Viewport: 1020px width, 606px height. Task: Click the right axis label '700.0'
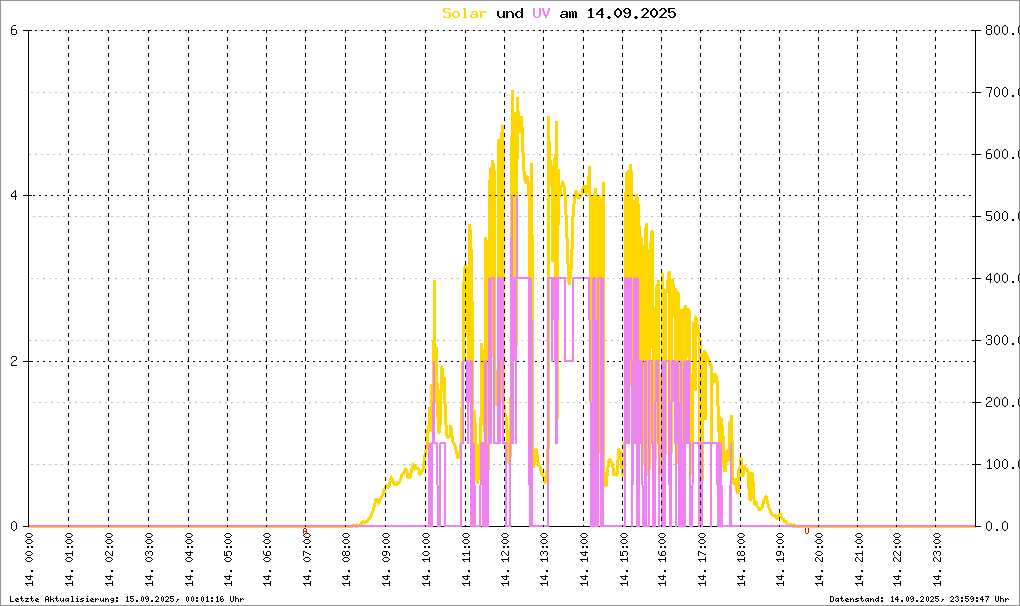[1002, 92]
